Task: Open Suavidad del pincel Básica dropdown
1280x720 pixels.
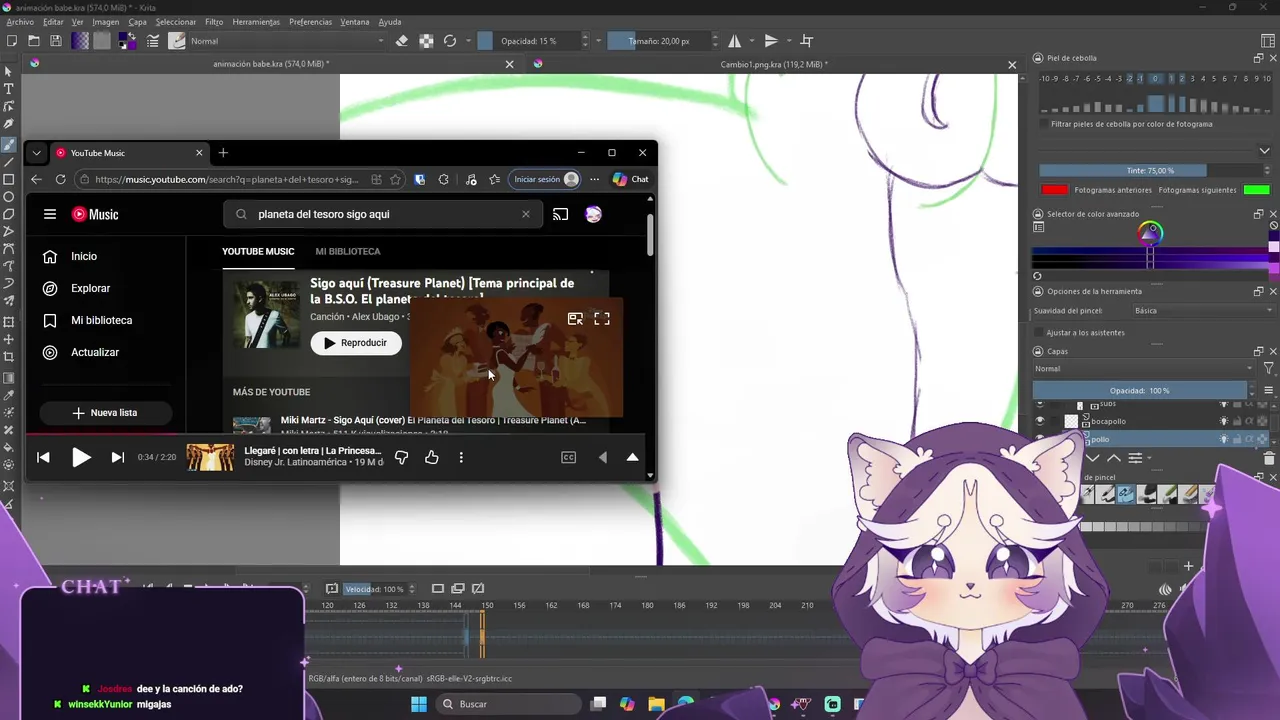Action: click(x=1204, y=310)
